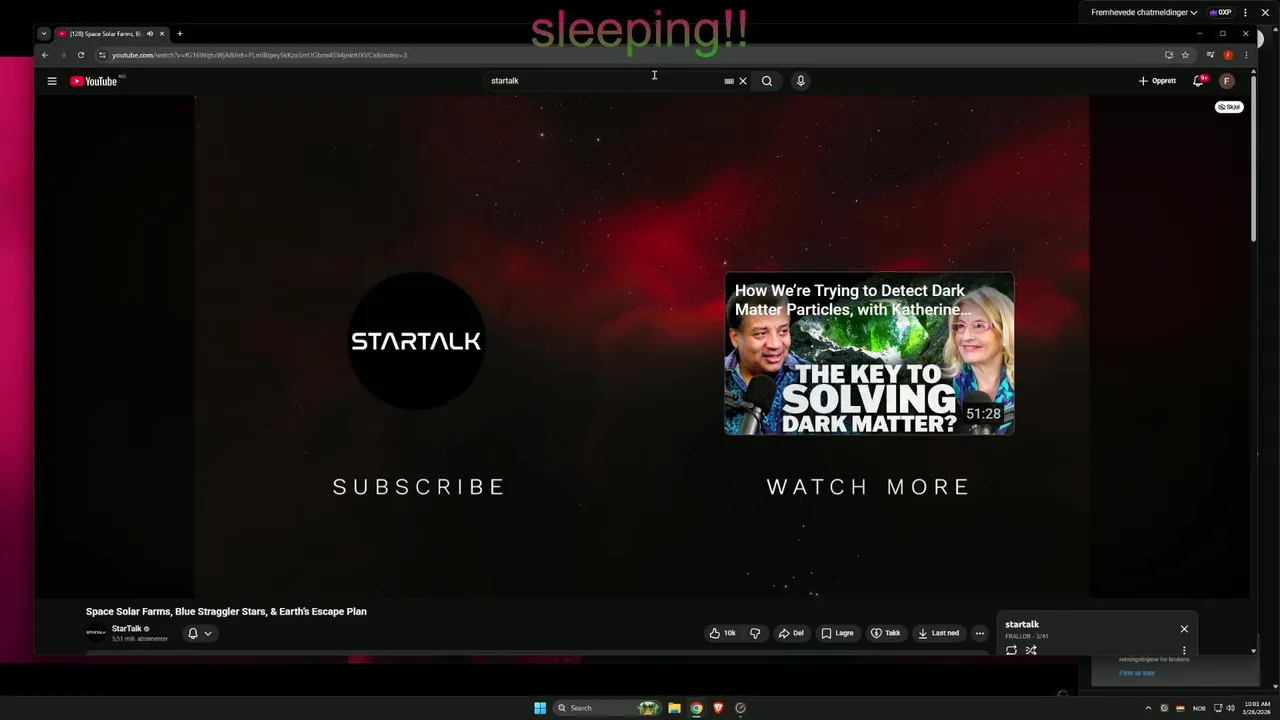Dislike the video

click(x=755, y=633)
